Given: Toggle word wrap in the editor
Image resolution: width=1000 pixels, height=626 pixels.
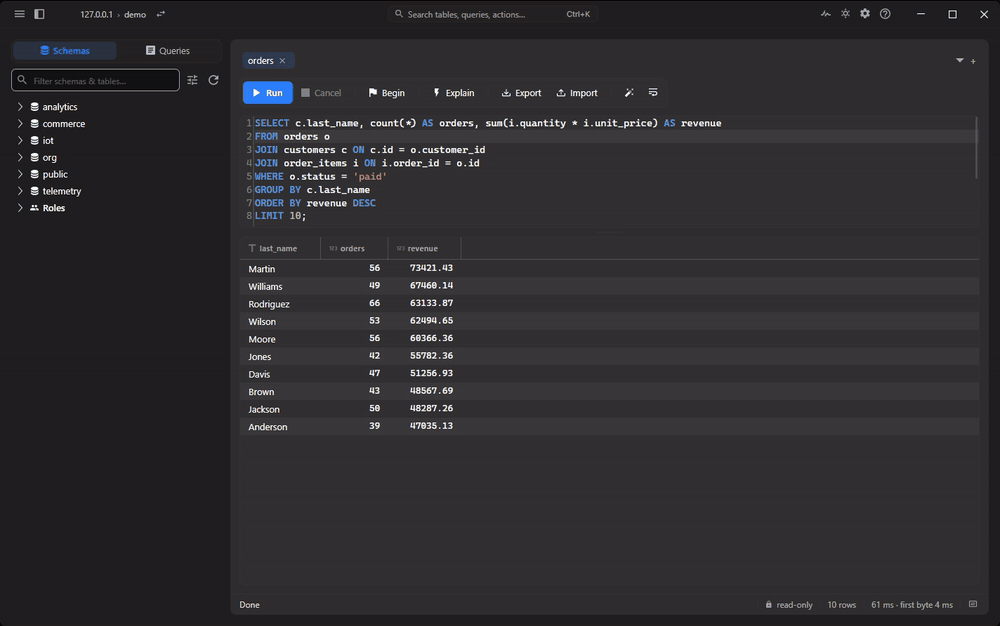Looking at the screenshot, I should pyautogui.click(x=653, y=92).
